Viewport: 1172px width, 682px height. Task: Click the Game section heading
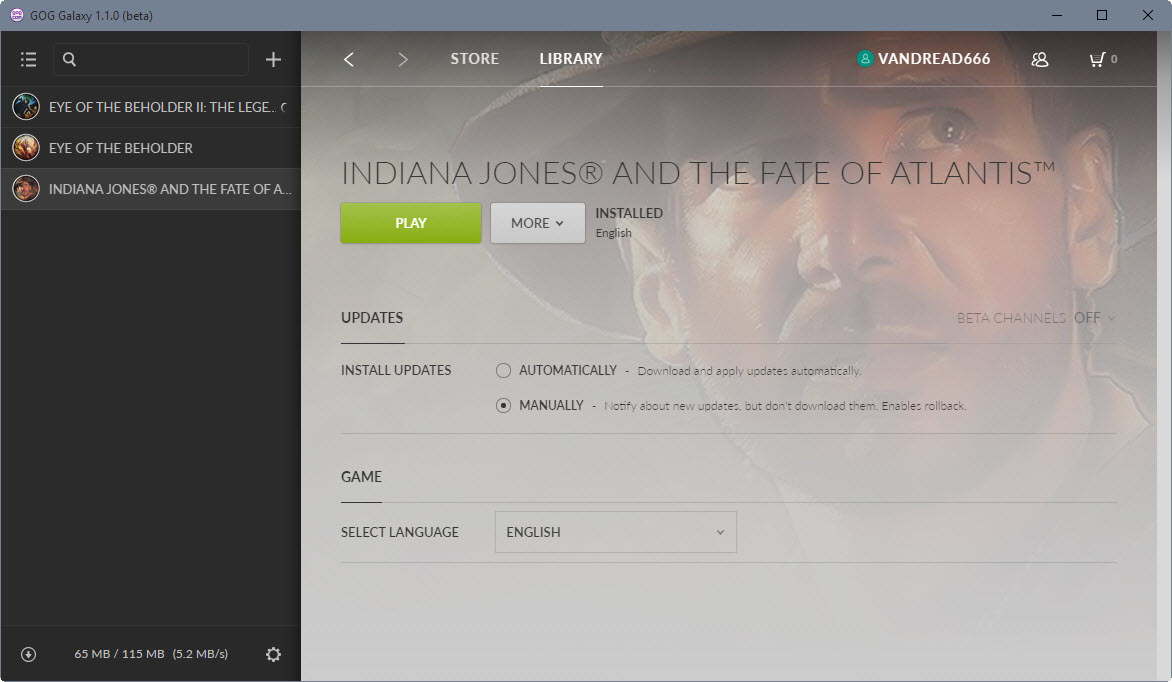pyautogui.click(x=361, y=477)
